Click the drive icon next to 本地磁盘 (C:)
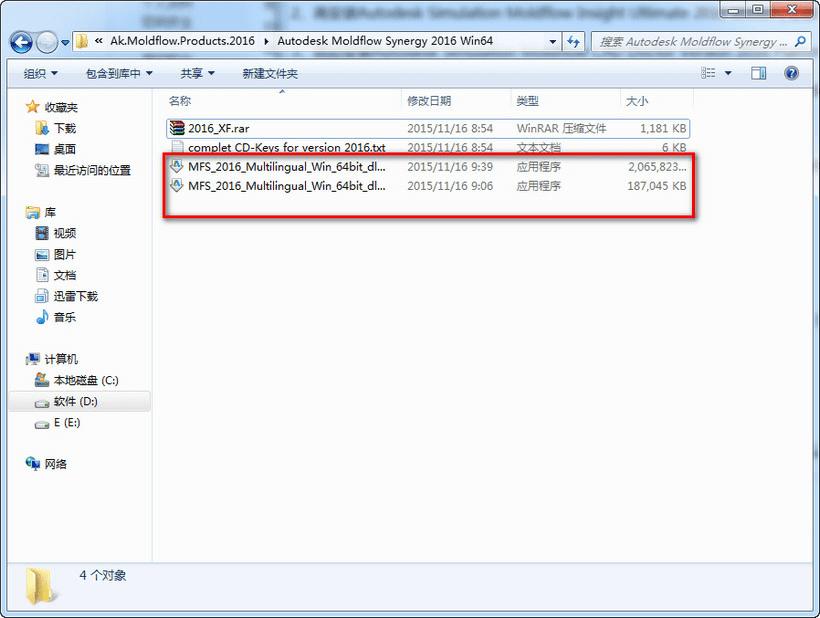This screenshot has width=820, height=618. [42, 380]
